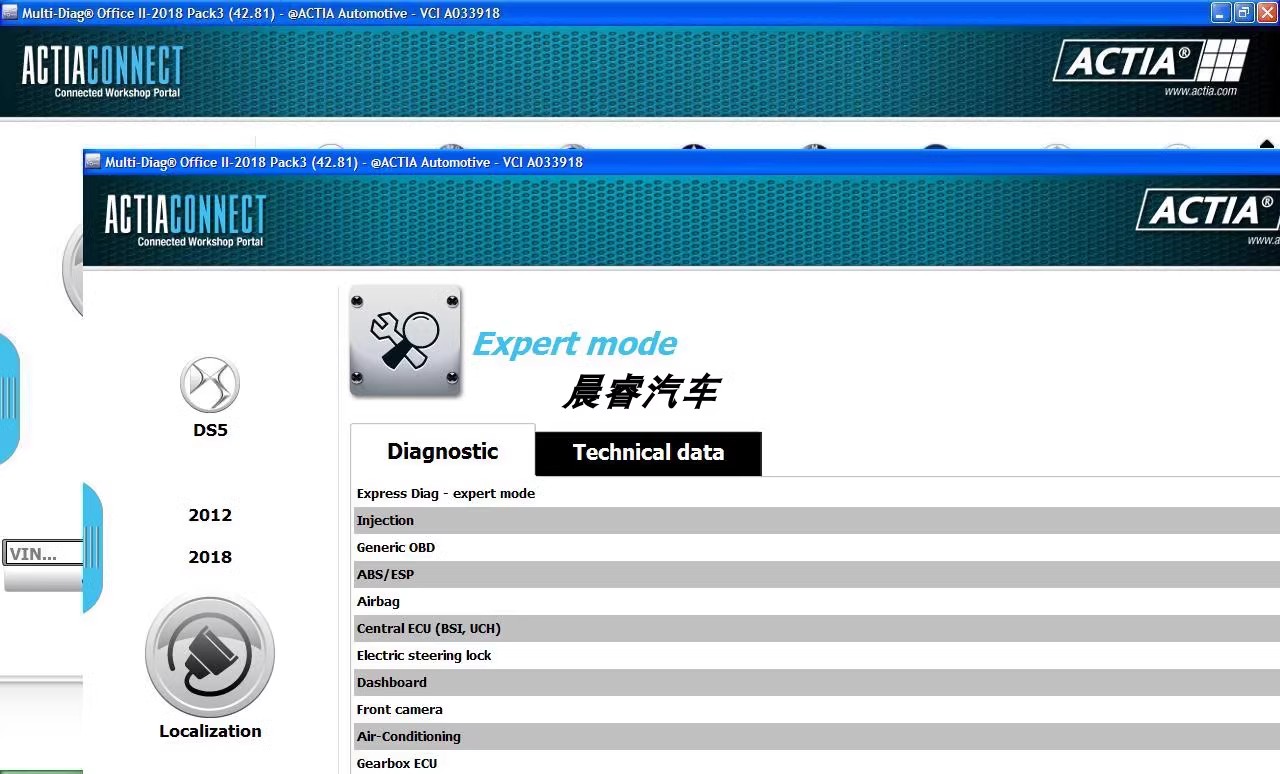Click ActiaConnect logo in front window
Screen dimensions: 1280x774
click(186, 220)
